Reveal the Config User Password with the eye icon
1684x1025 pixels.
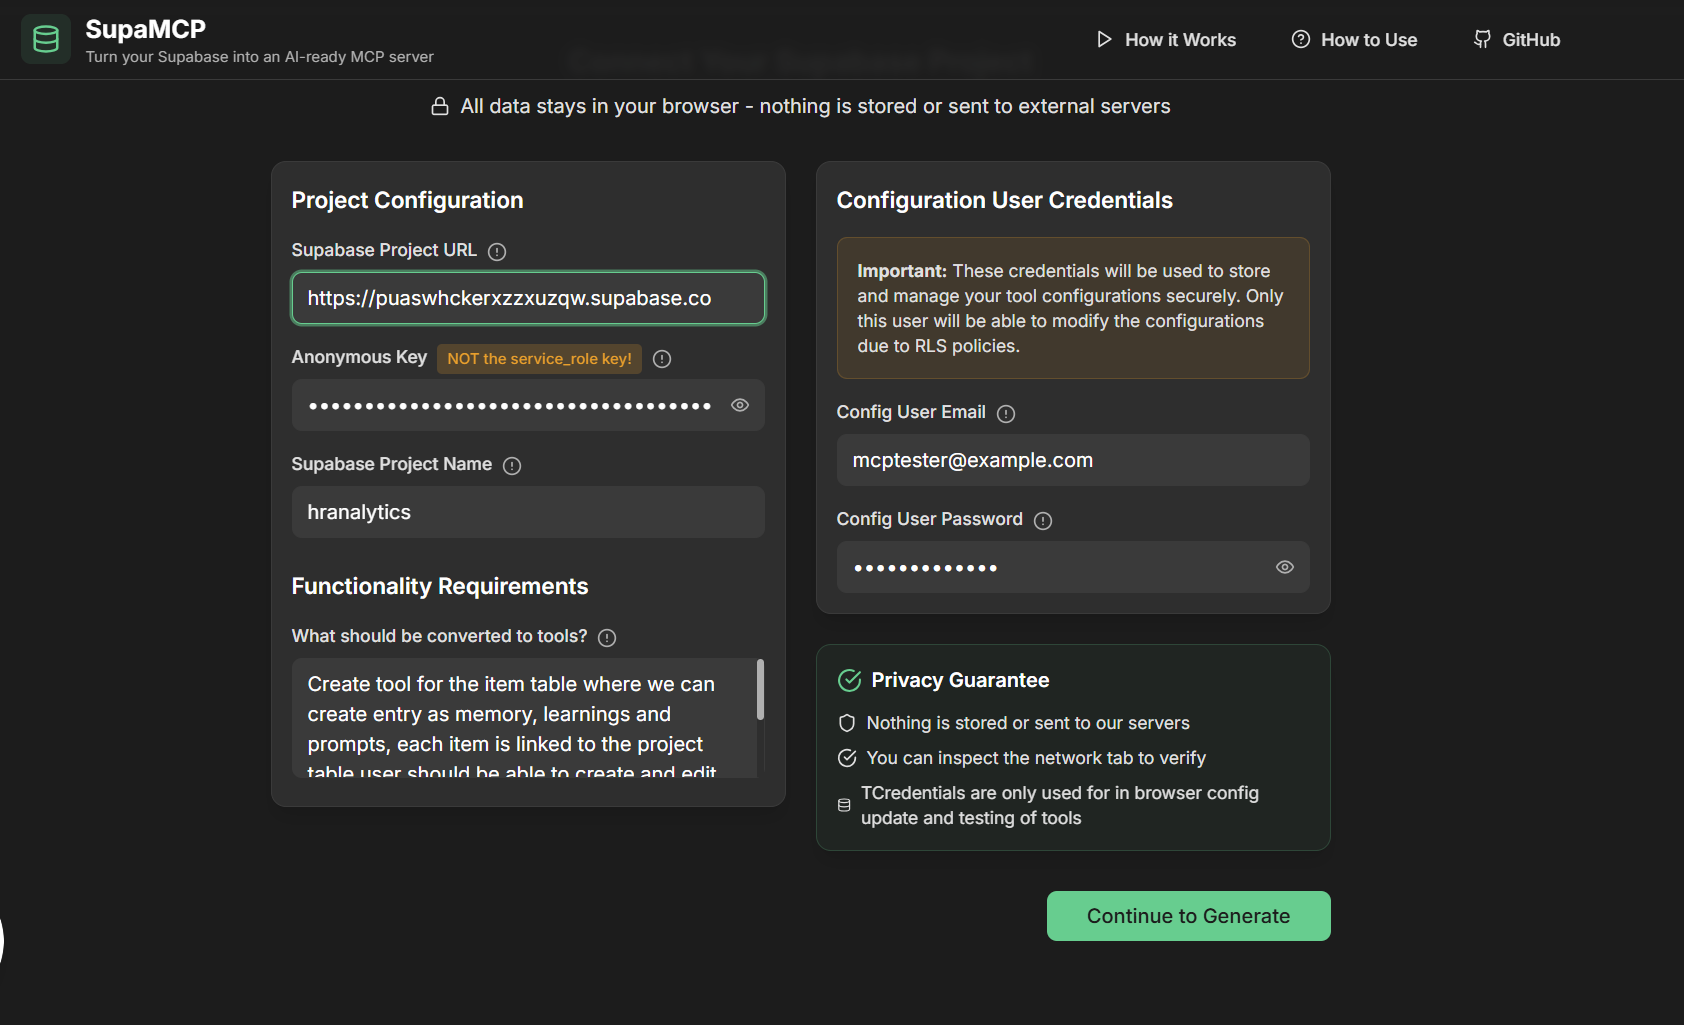point(1285,567)
